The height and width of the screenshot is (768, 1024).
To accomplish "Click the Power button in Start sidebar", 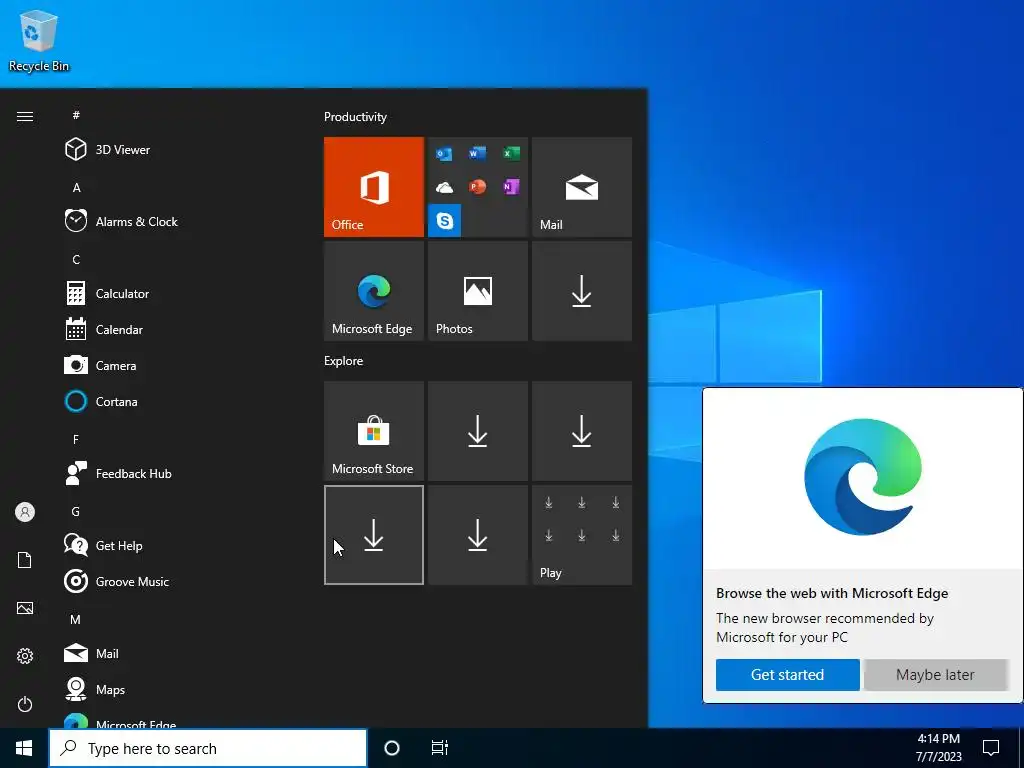I will [x=25, y=704].
